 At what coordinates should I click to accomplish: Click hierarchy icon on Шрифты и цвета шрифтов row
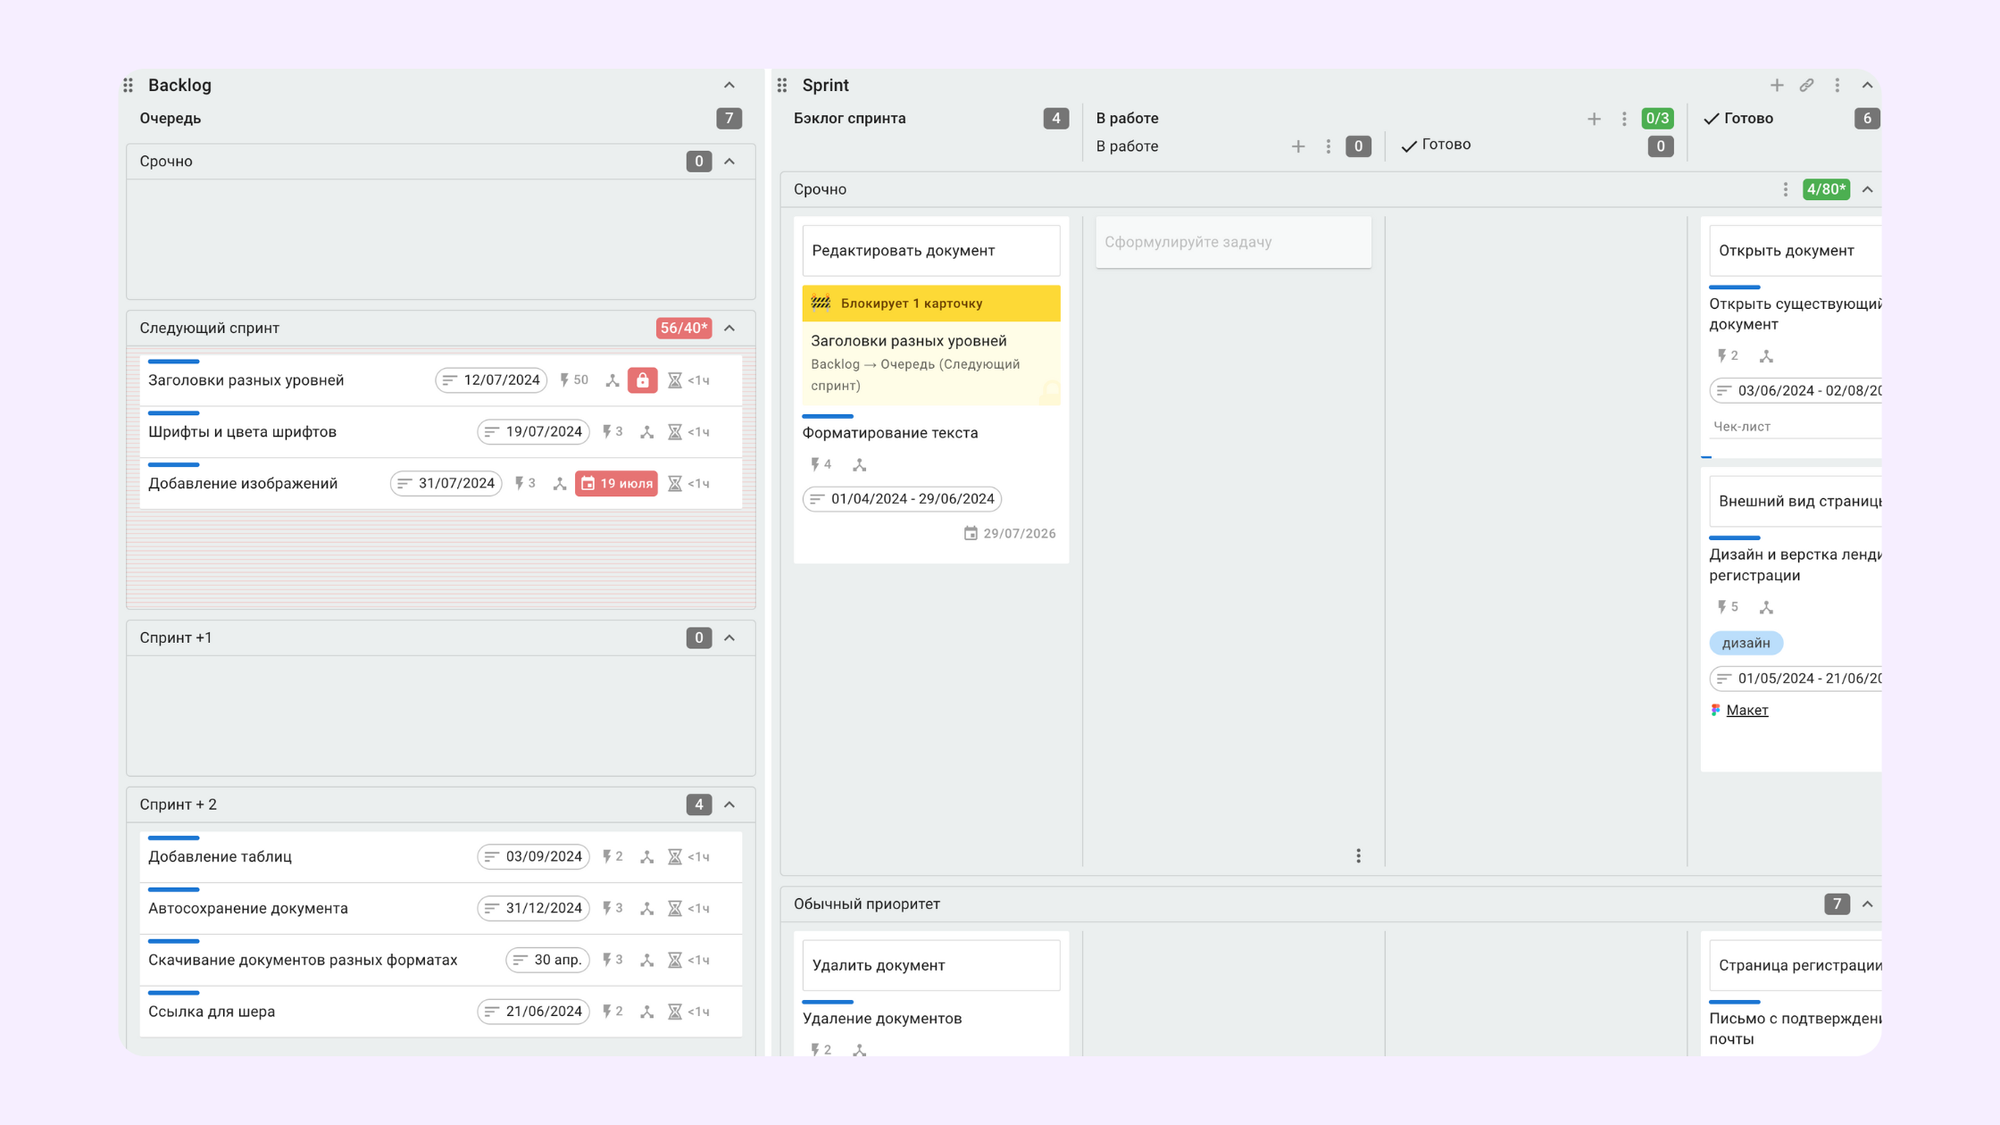647,432
